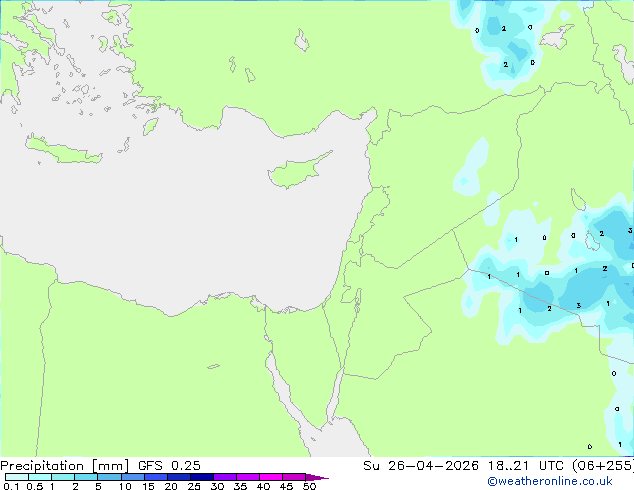Click the 40–45 mm magenta legend swatch

click(x=271, y=477)
